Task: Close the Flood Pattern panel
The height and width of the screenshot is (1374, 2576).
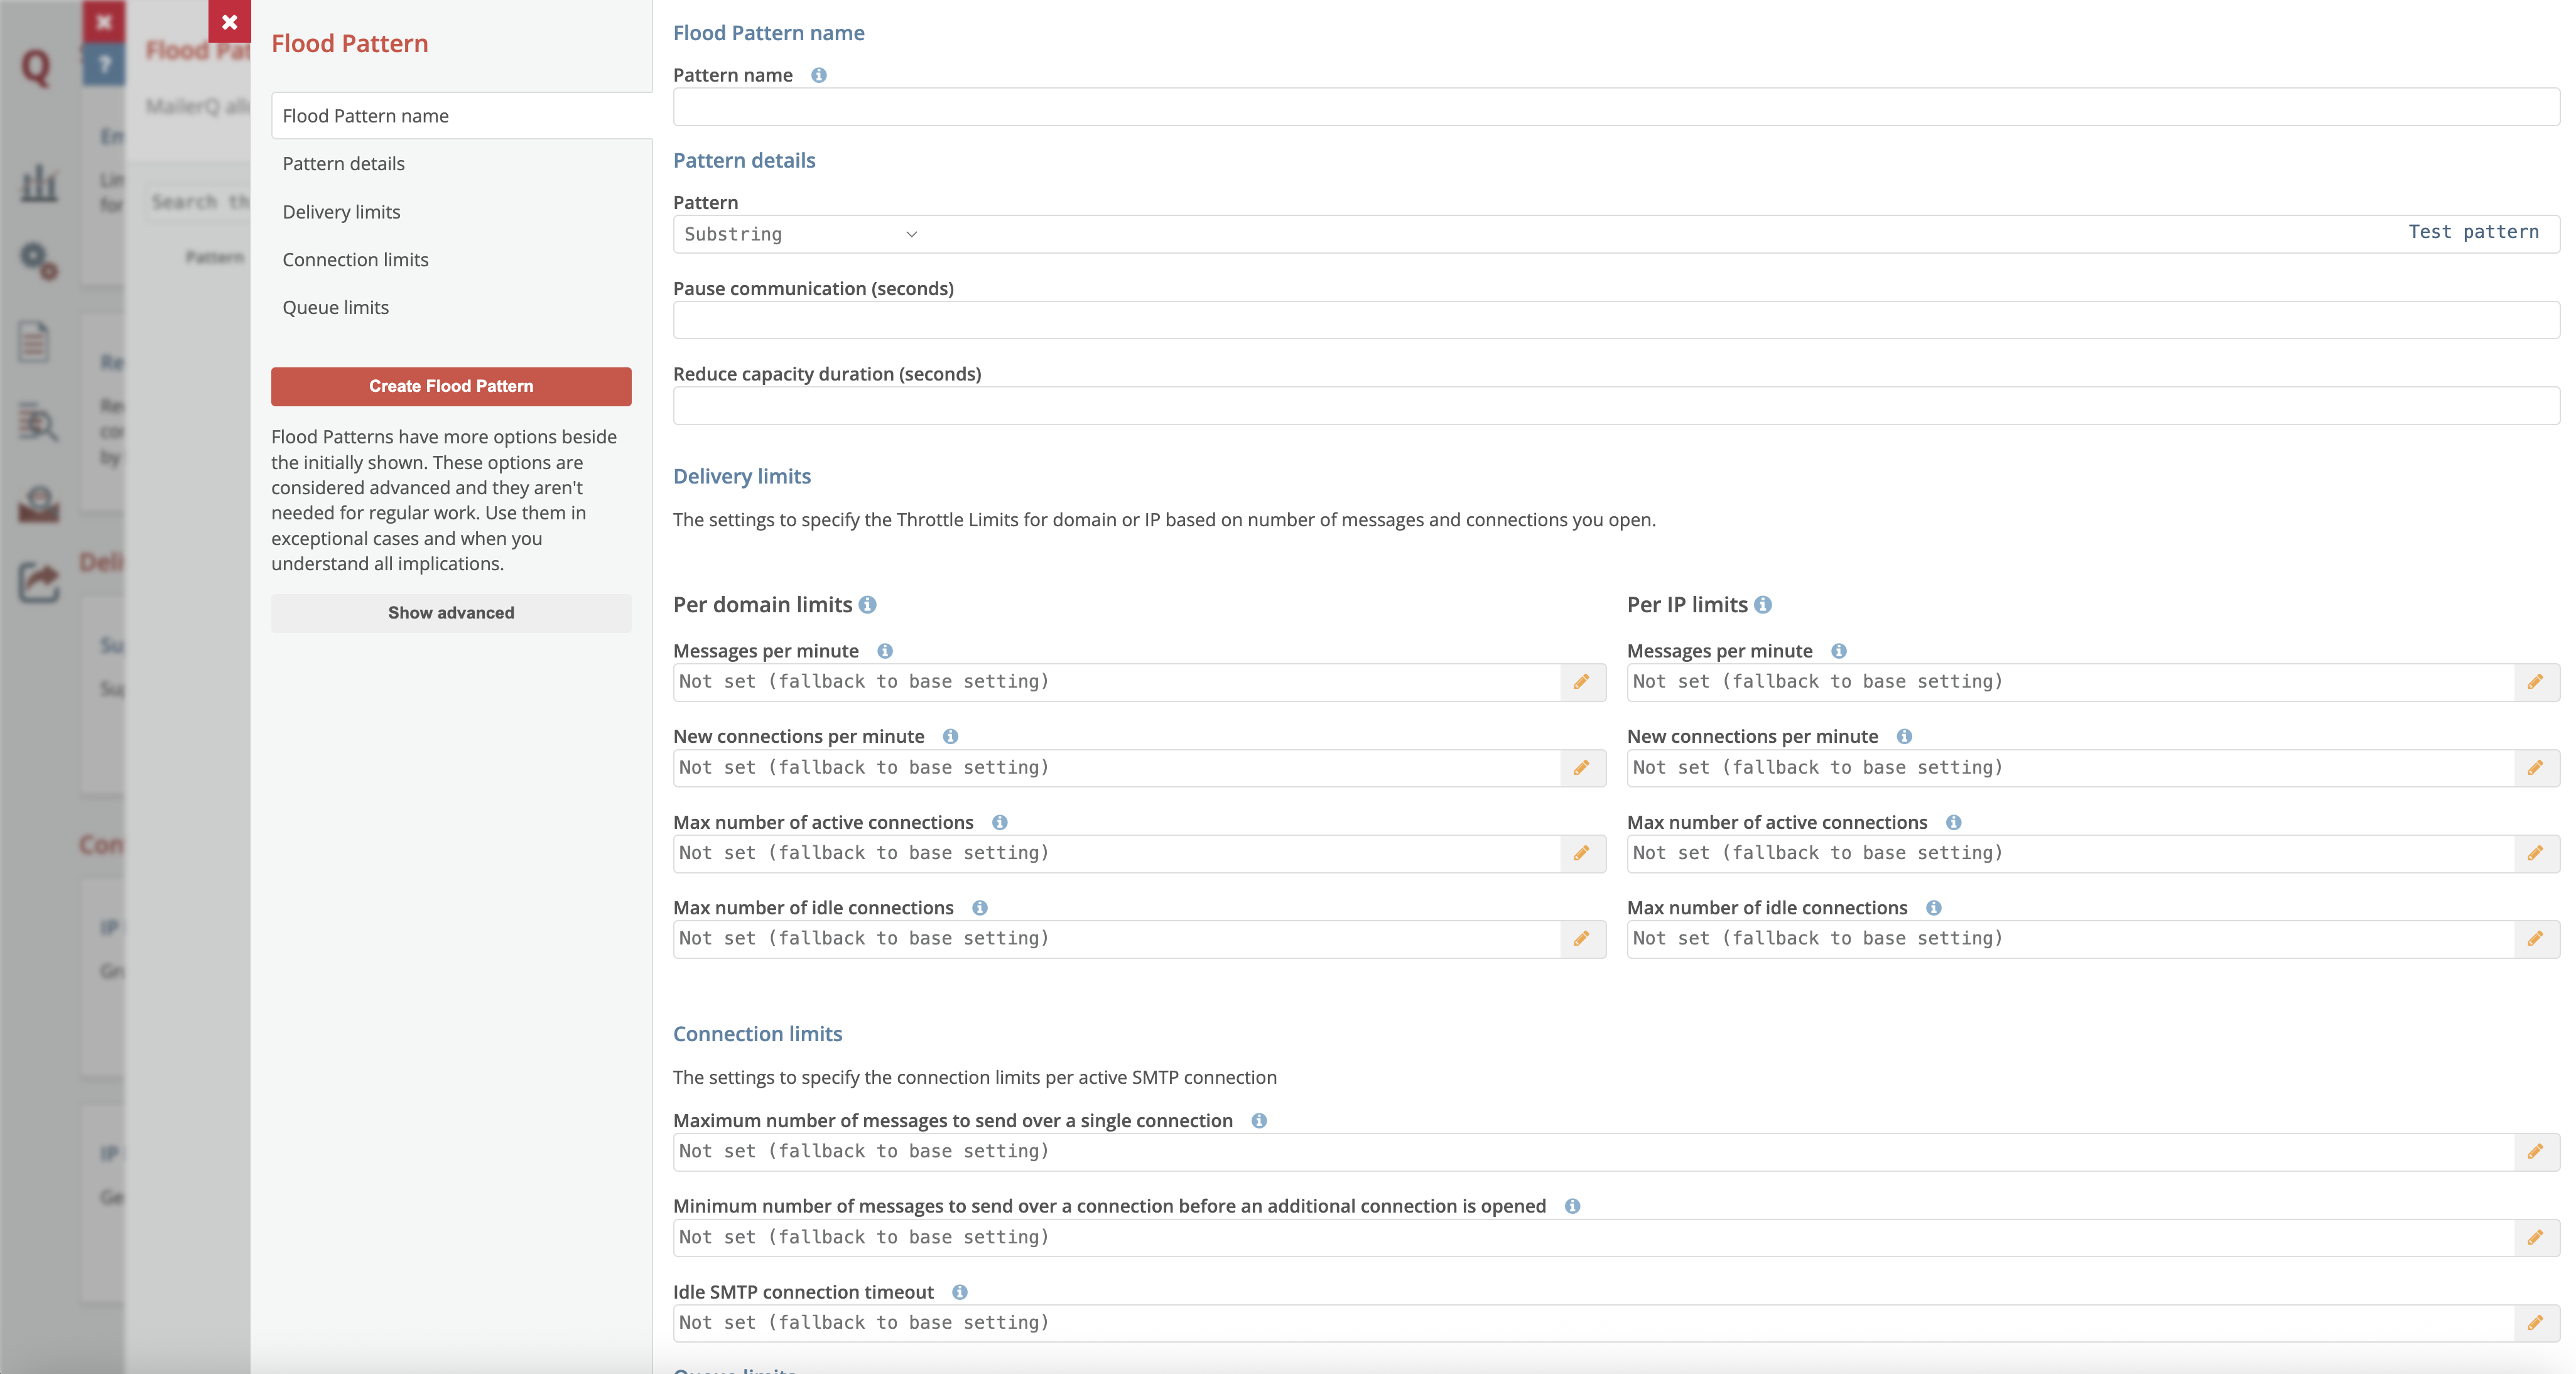Action: [x=229, y=21]
